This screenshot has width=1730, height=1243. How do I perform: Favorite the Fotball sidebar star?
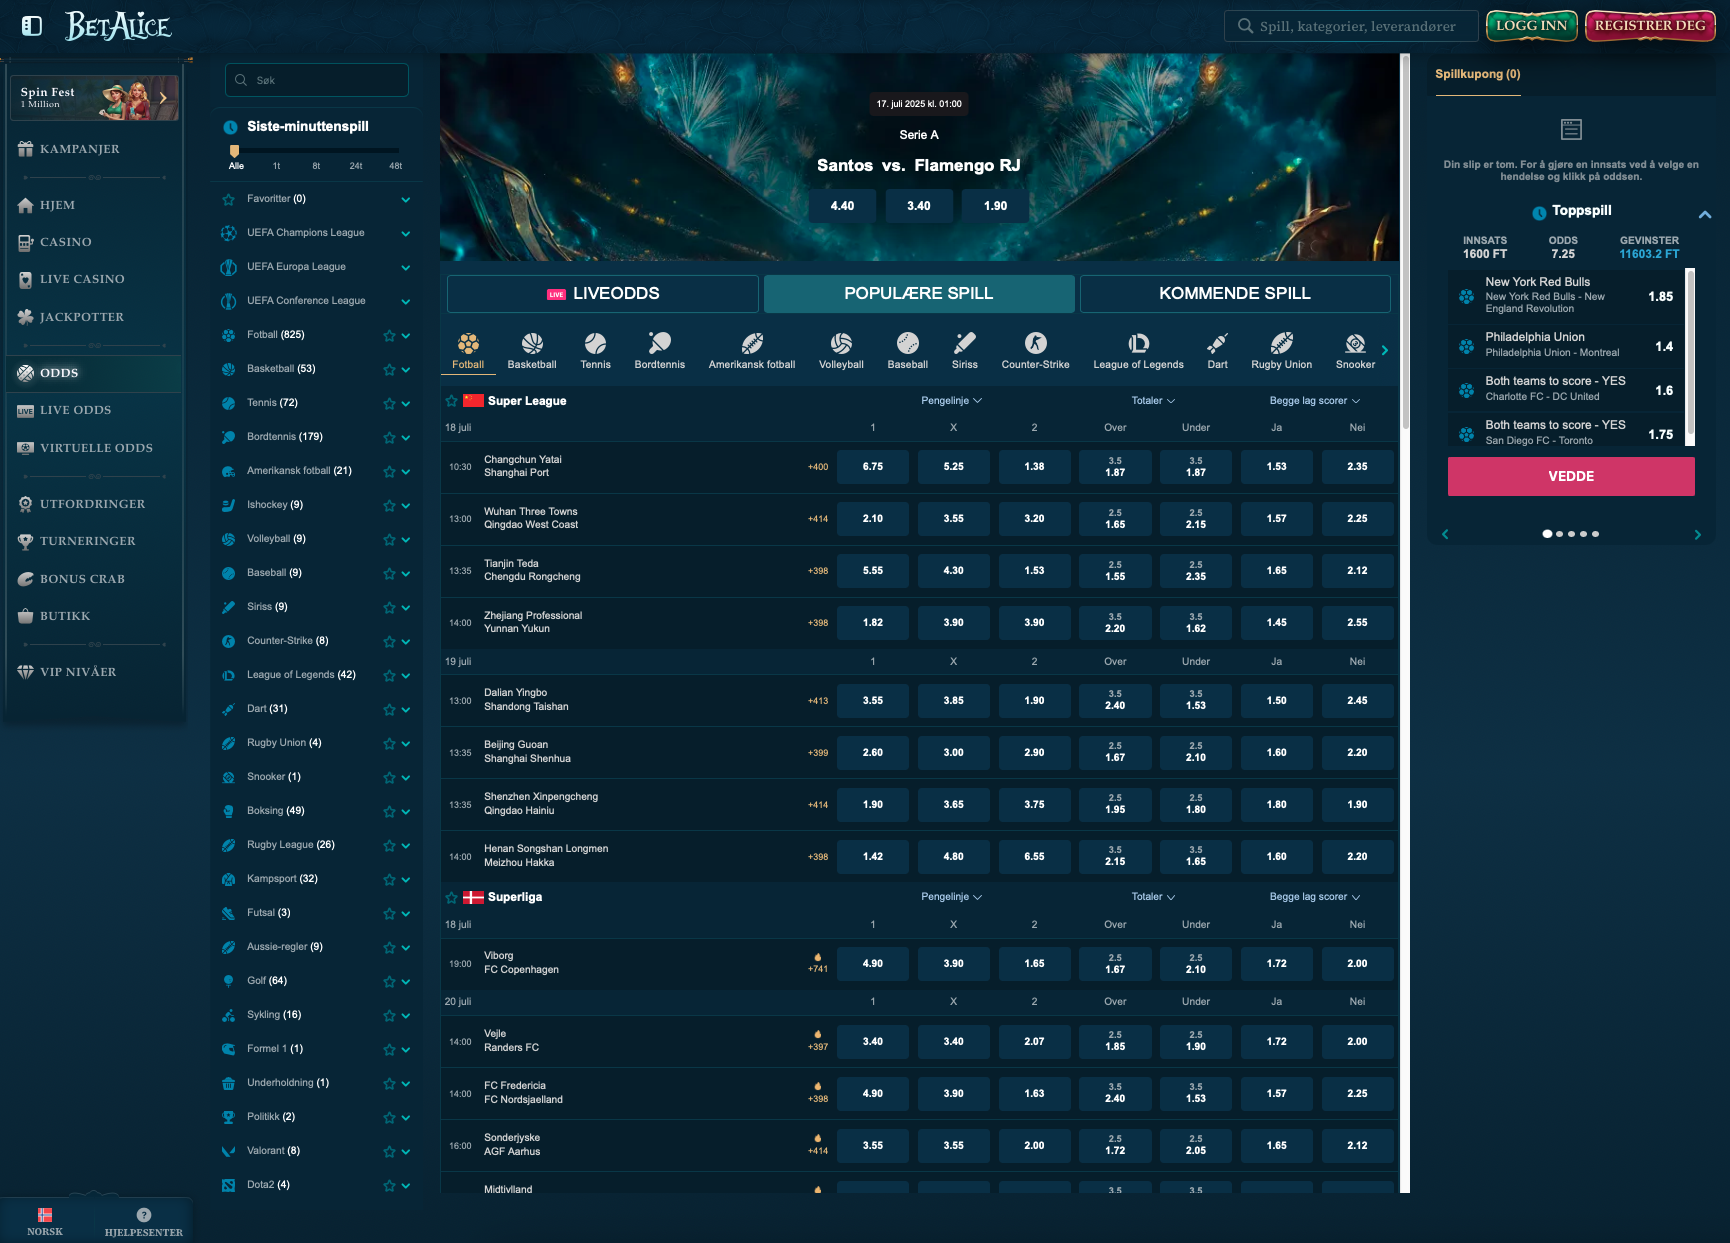[389, 336]
